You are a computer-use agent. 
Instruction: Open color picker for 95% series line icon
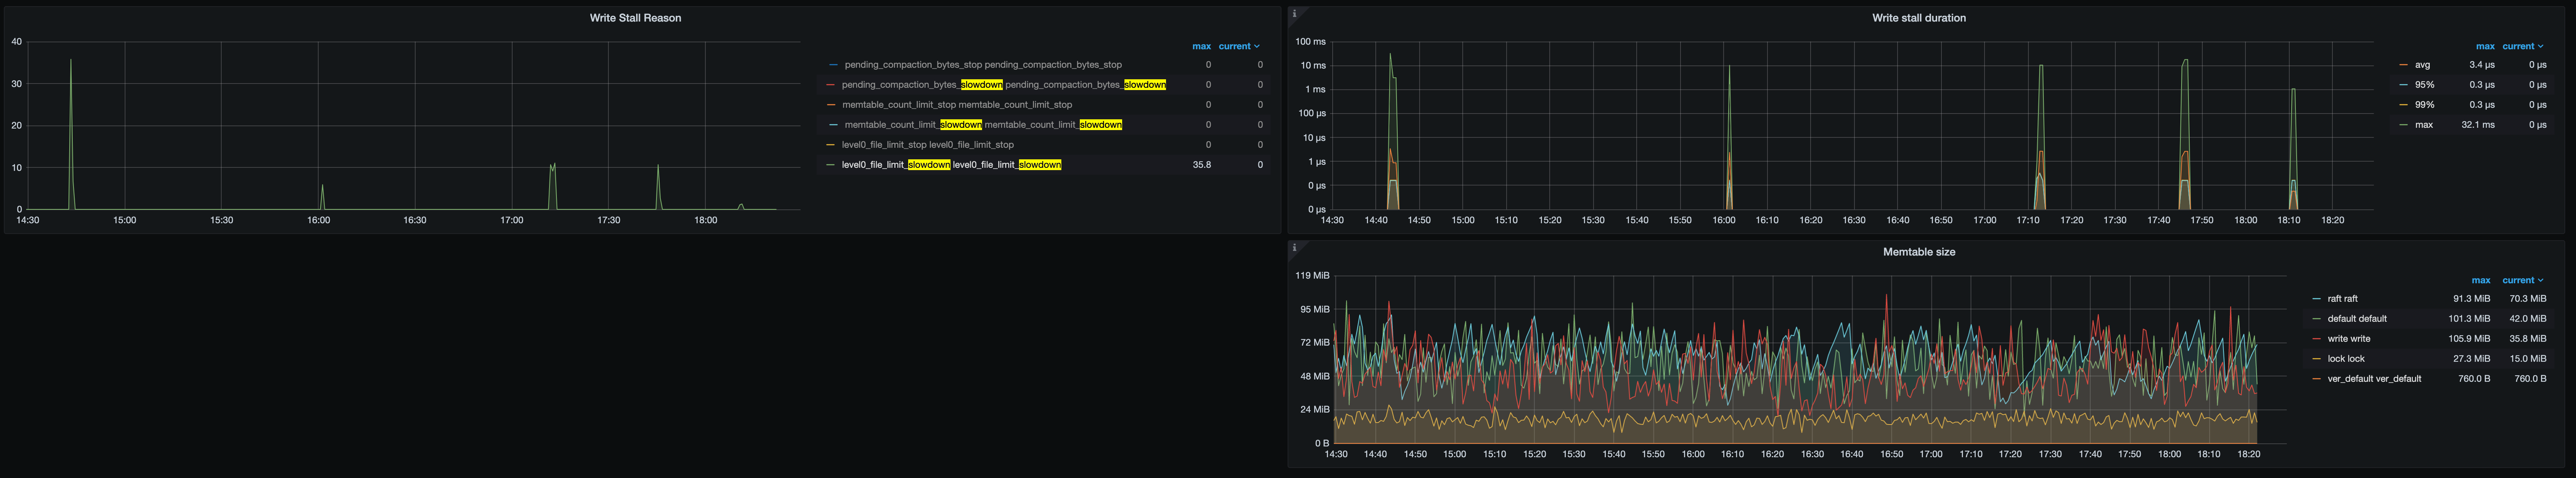2404,85
